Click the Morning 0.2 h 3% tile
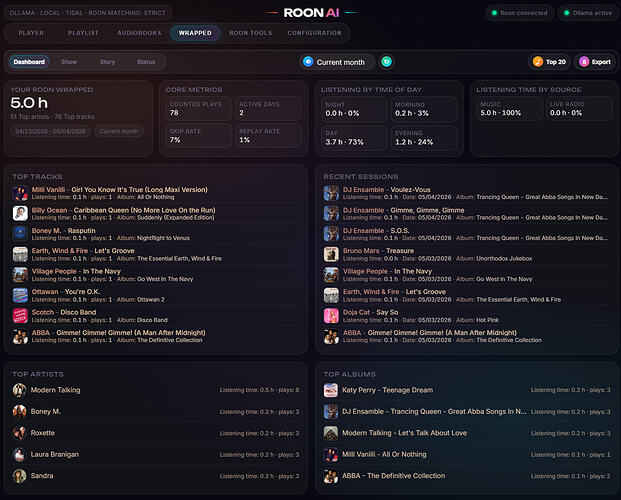Screen dimensions: 621x500 424,109
